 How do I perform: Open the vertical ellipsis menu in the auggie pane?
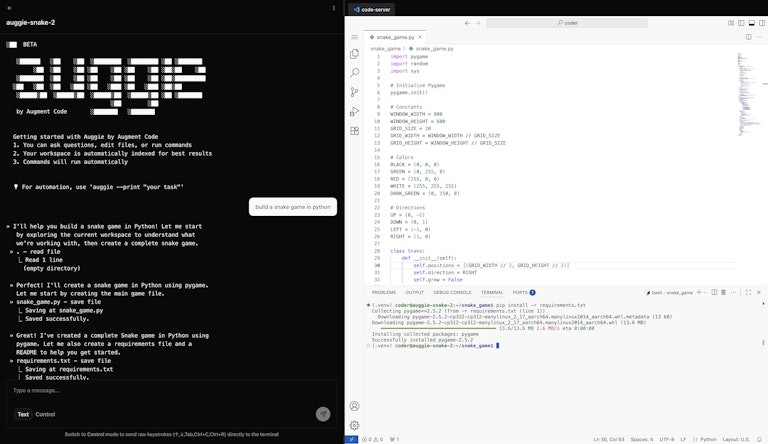tap(334, 8)
